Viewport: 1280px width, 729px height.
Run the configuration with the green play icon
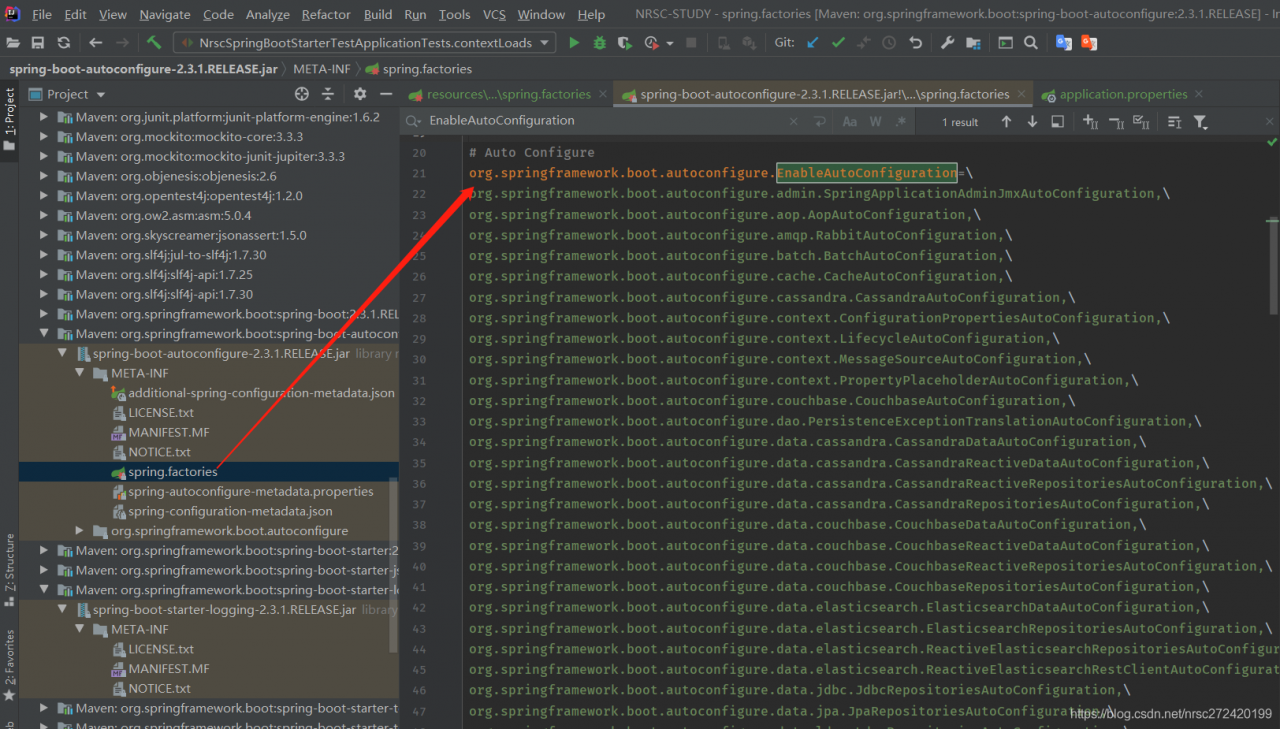tap(574, 43)
